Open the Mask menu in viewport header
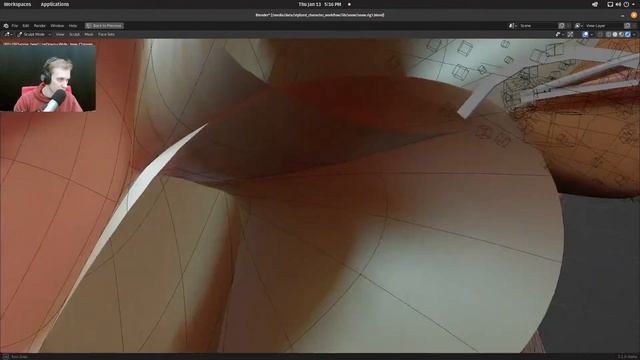The height and width of the screenshot is (360, 640). (x=89, y=34)
